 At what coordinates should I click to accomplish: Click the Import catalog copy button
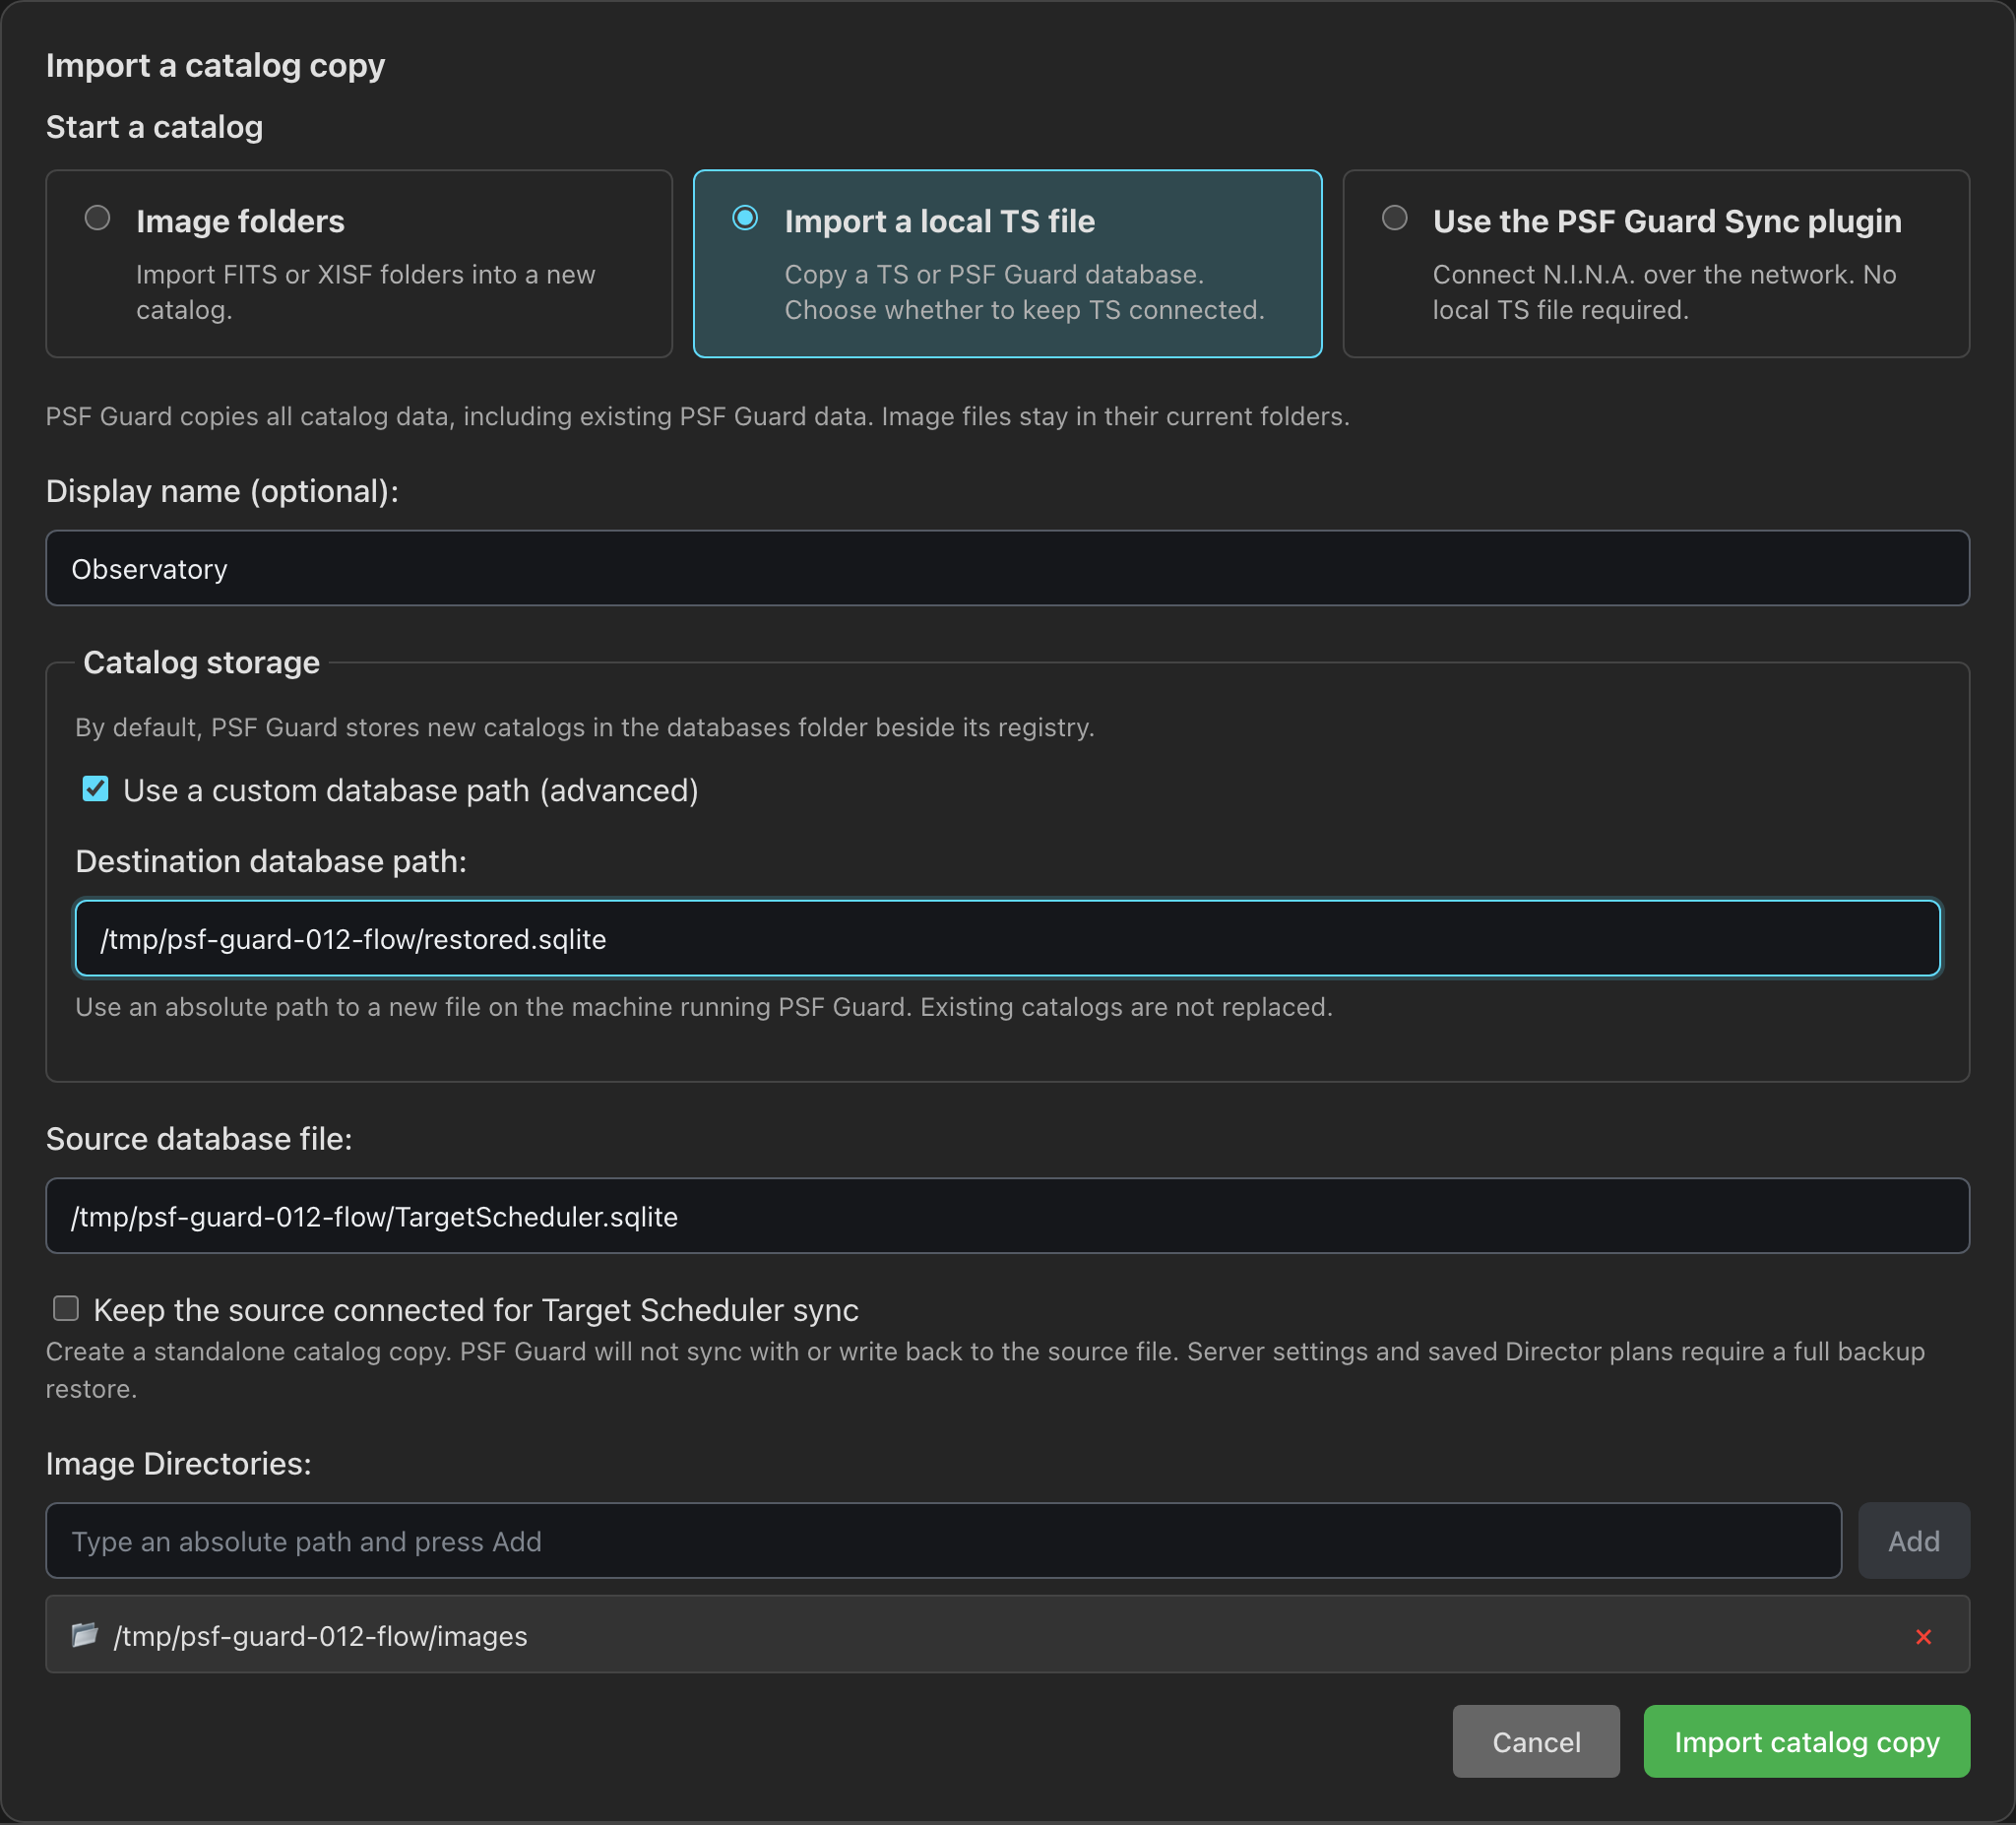[1806, 1741]
